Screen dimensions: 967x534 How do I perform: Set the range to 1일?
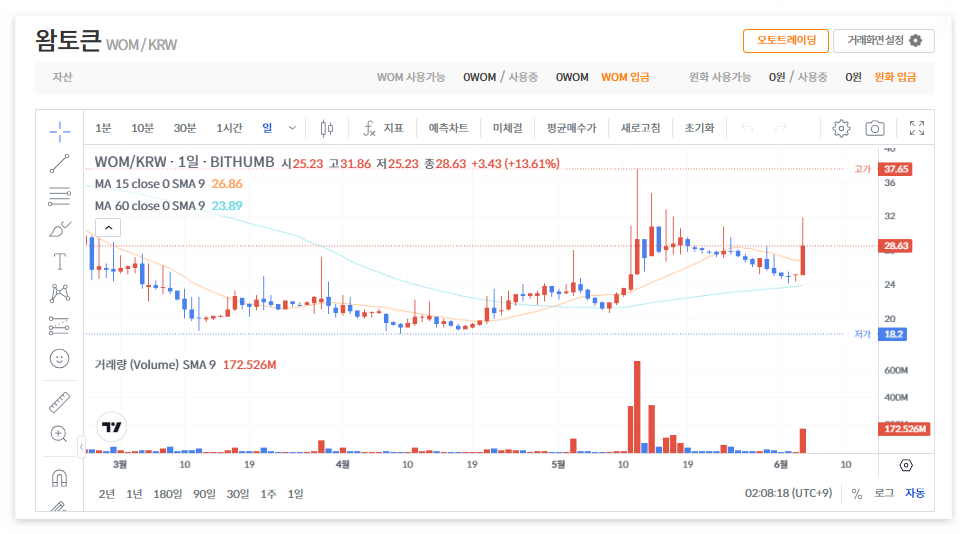(x=295, y=494)
